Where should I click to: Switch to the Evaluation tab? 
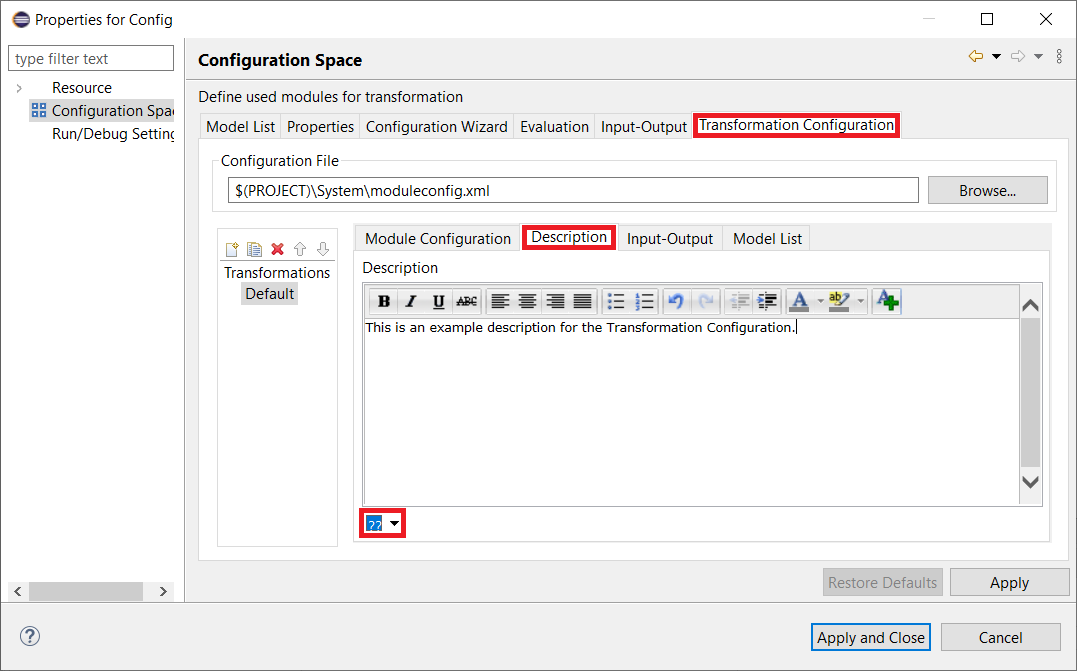tap(554, 126)
